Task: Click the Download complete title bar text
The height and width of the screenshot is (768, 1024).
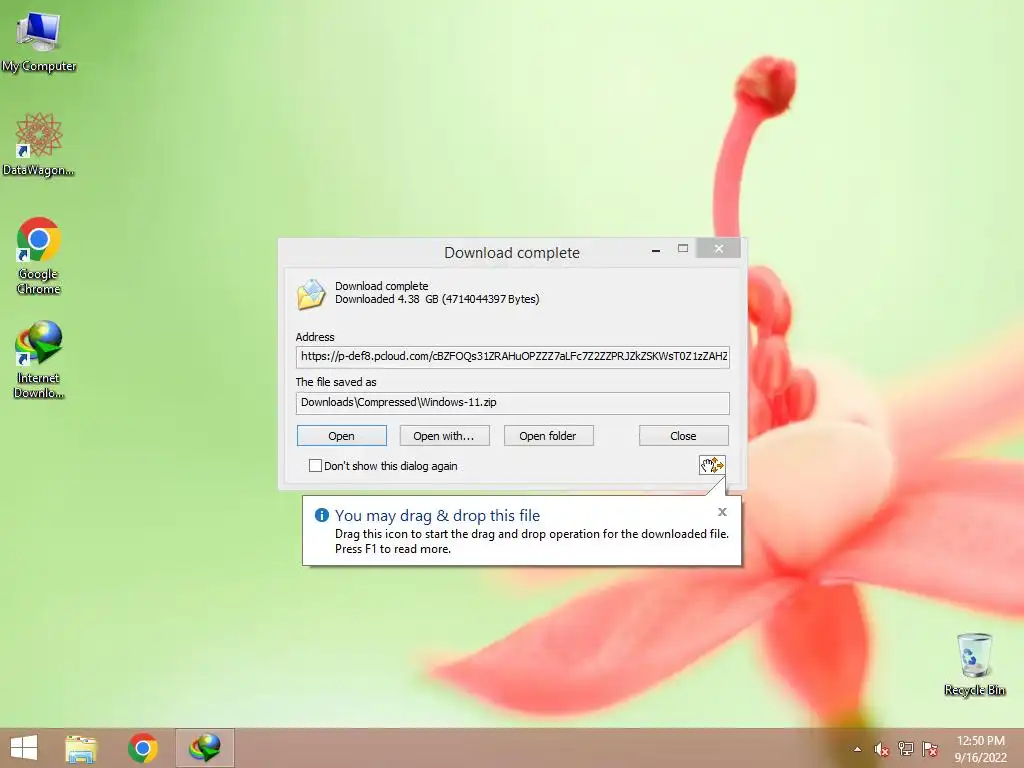Action: [x=512, y=253]
